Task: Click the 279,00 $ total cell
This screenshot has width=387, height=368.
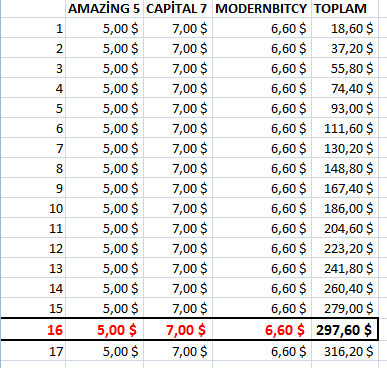Action: click(345, 308)
